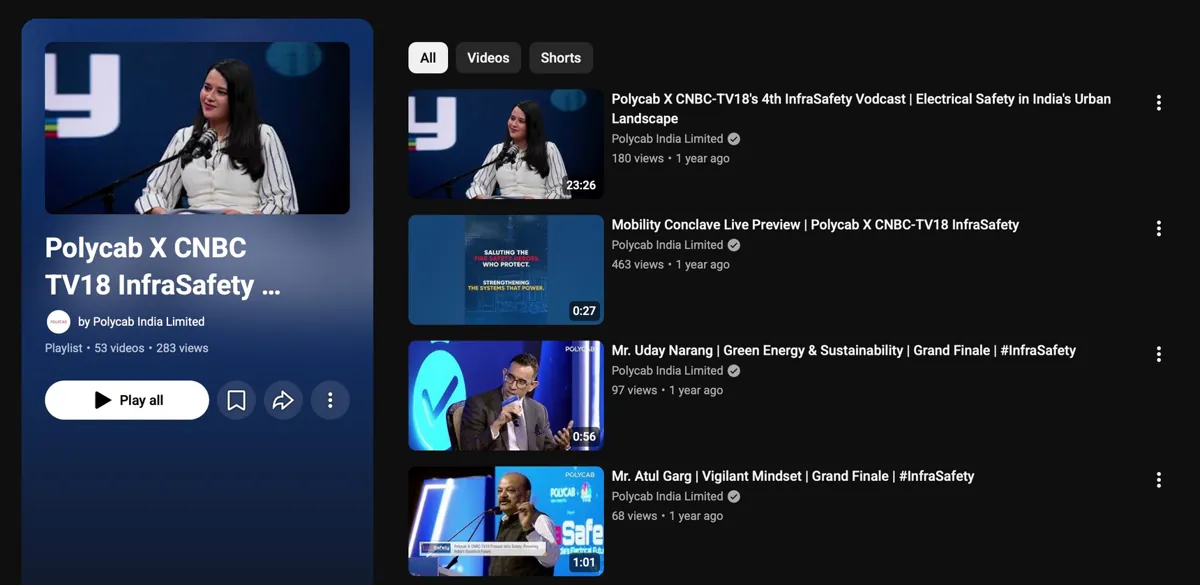Open Mr. Uday Narang Green Energy video title
Screen dimensions: 1200x585
click(x=844, y=351)
